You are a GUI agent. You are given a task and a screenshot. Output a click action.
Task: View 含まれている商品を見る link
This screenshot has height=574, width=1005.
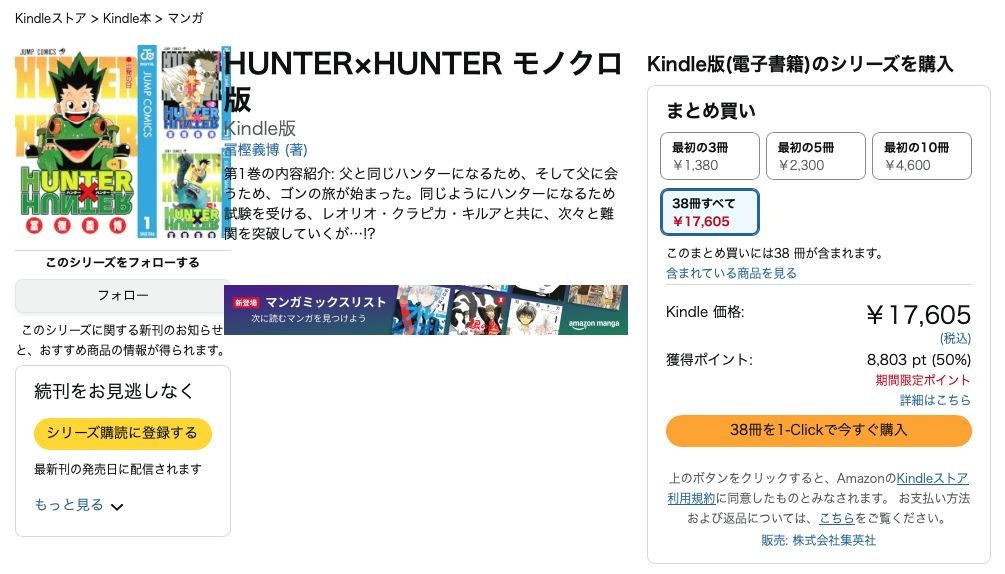731,274
